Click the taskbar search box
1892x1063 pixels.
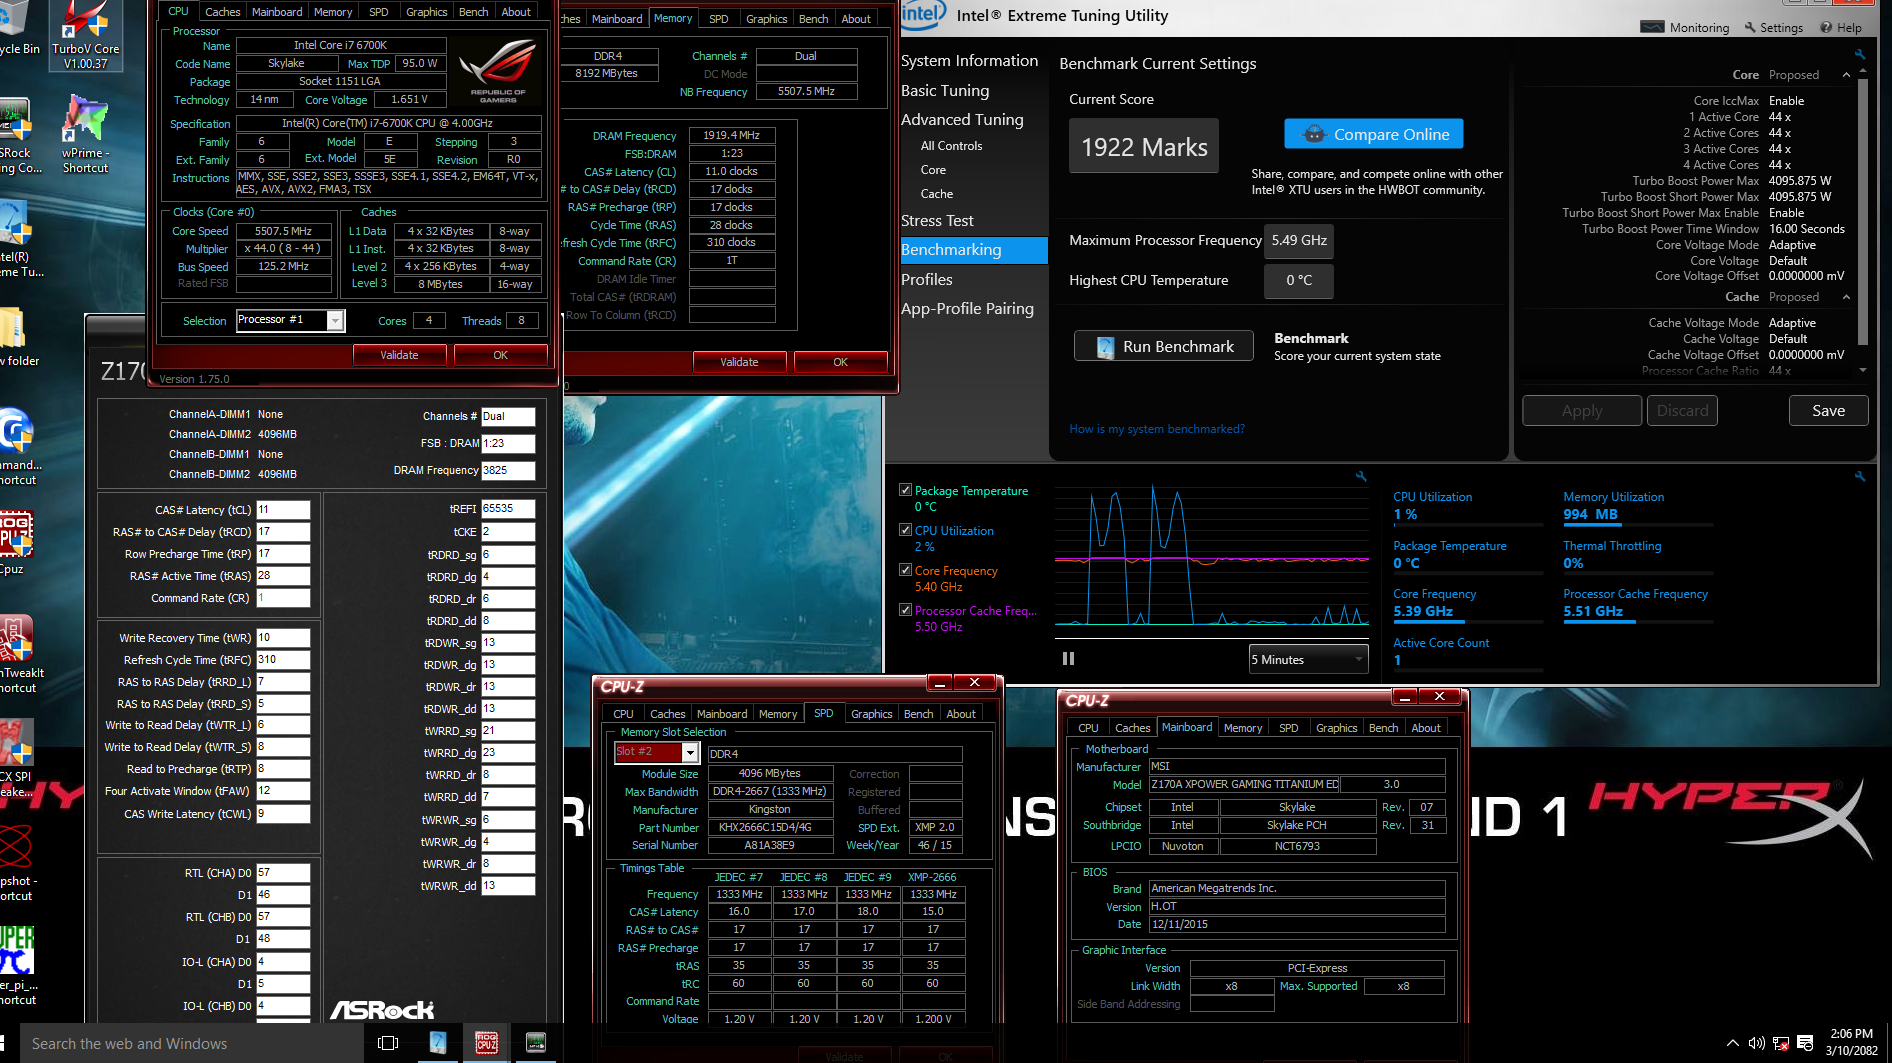(190, 1043)
